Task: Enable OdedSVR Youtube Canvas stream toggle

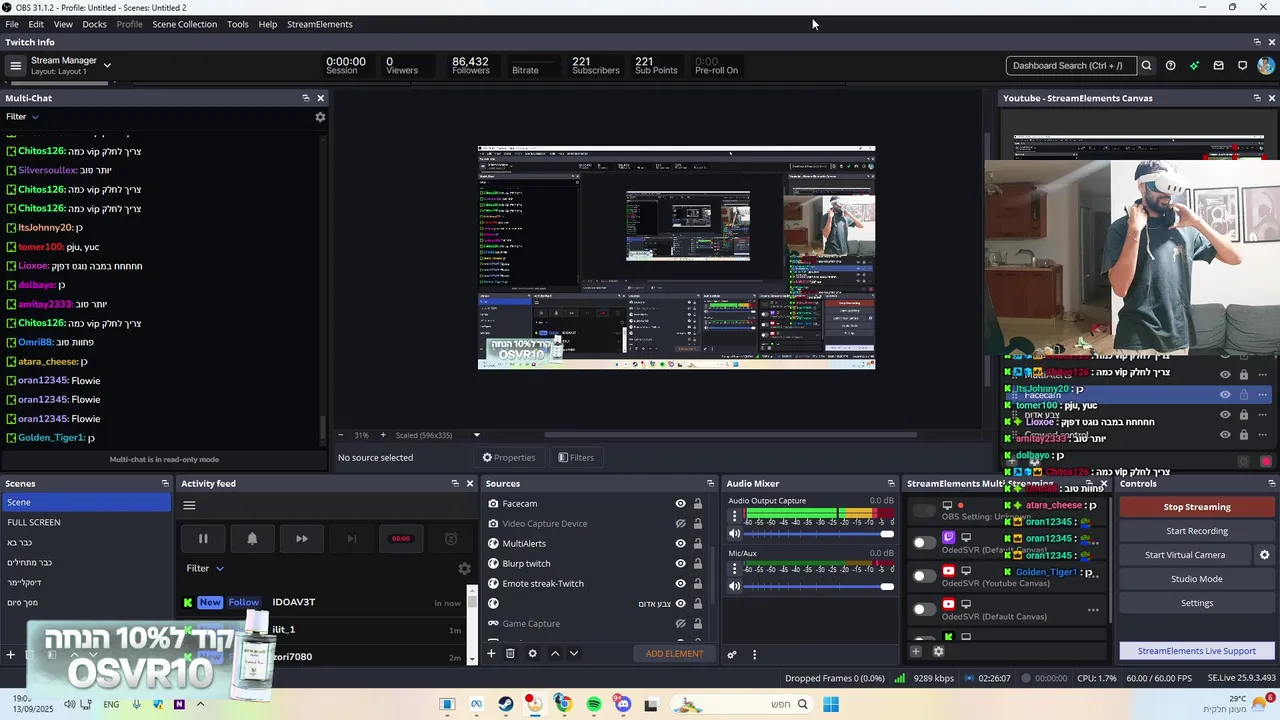Action: pos(924,575)
